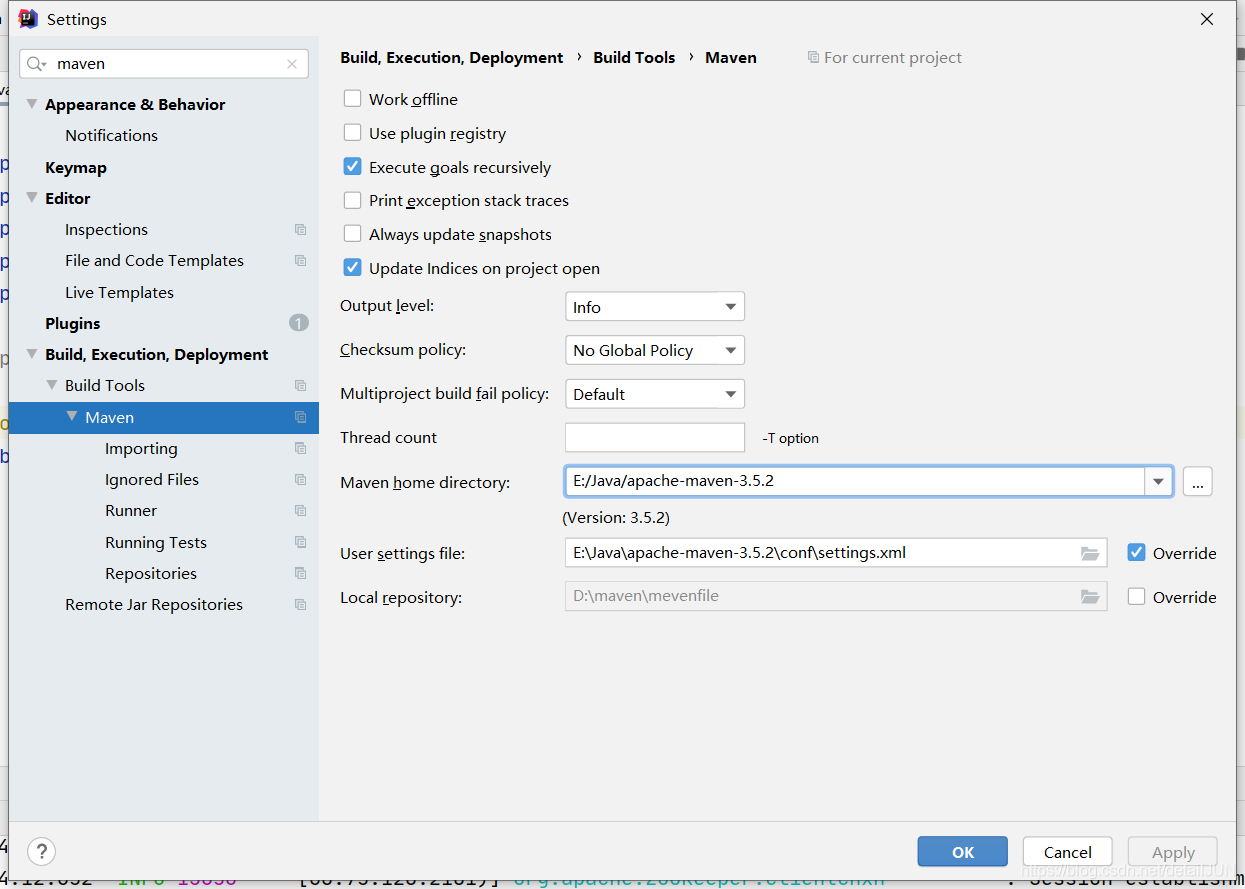Viewport: 1245px width, 889px height.
Task: Uncheck Override for User settings file
Action: (1136, 553)
